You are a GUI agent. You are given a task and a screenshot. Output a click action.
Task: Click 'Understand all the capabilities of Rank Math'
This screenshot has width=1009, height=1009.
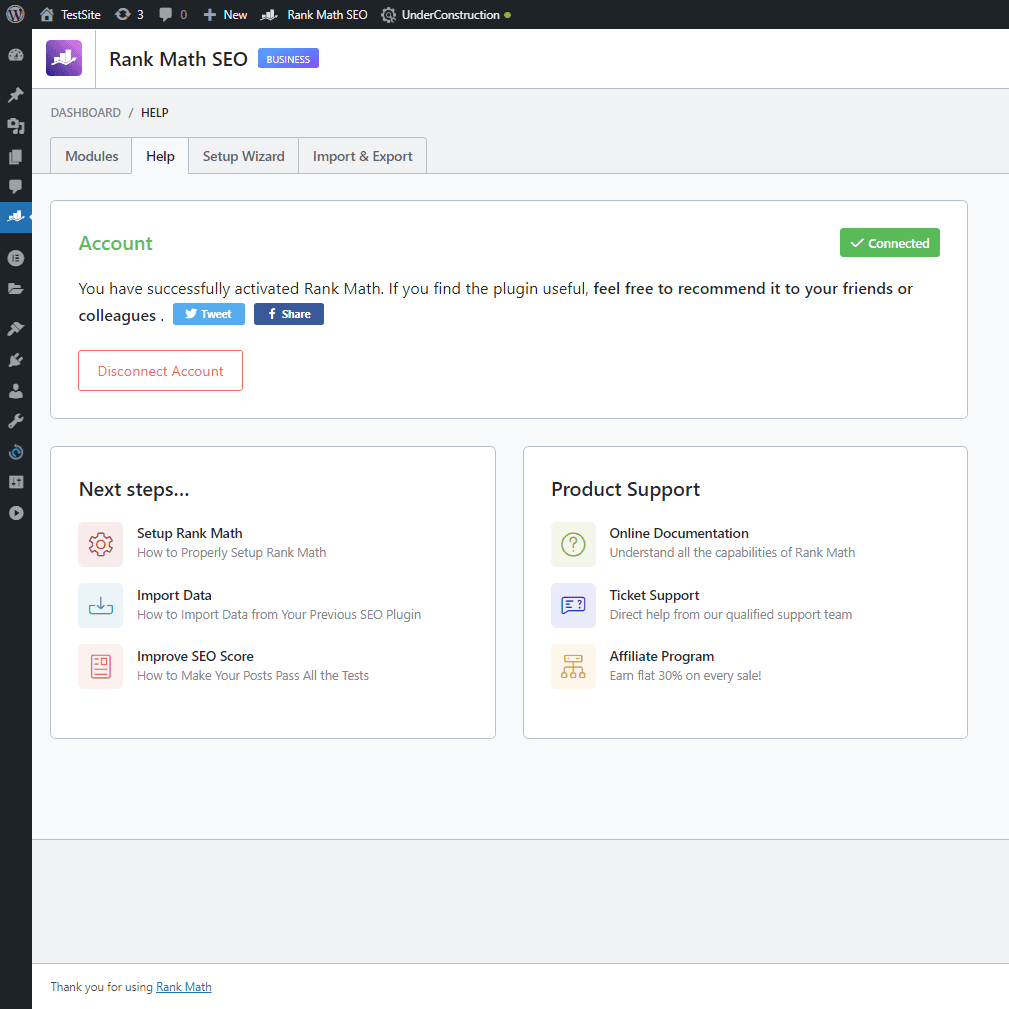pos(732,553)
